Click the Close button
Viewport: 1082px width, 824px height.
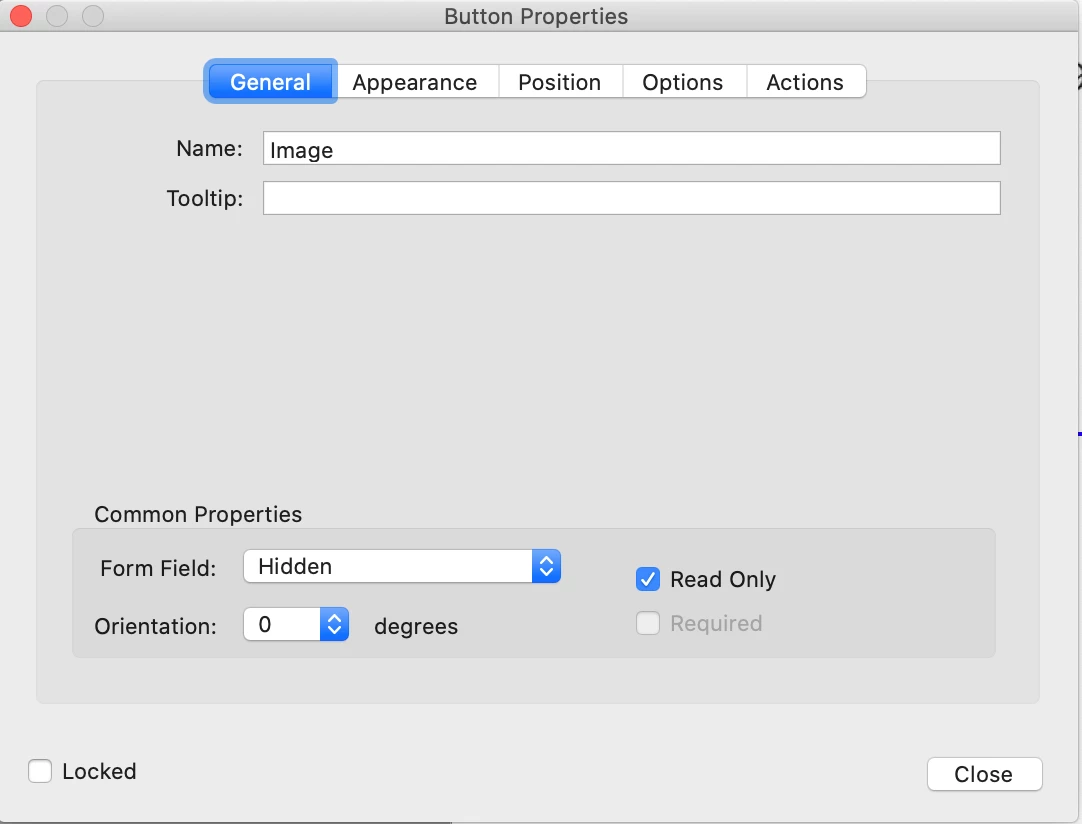(985, 774)
